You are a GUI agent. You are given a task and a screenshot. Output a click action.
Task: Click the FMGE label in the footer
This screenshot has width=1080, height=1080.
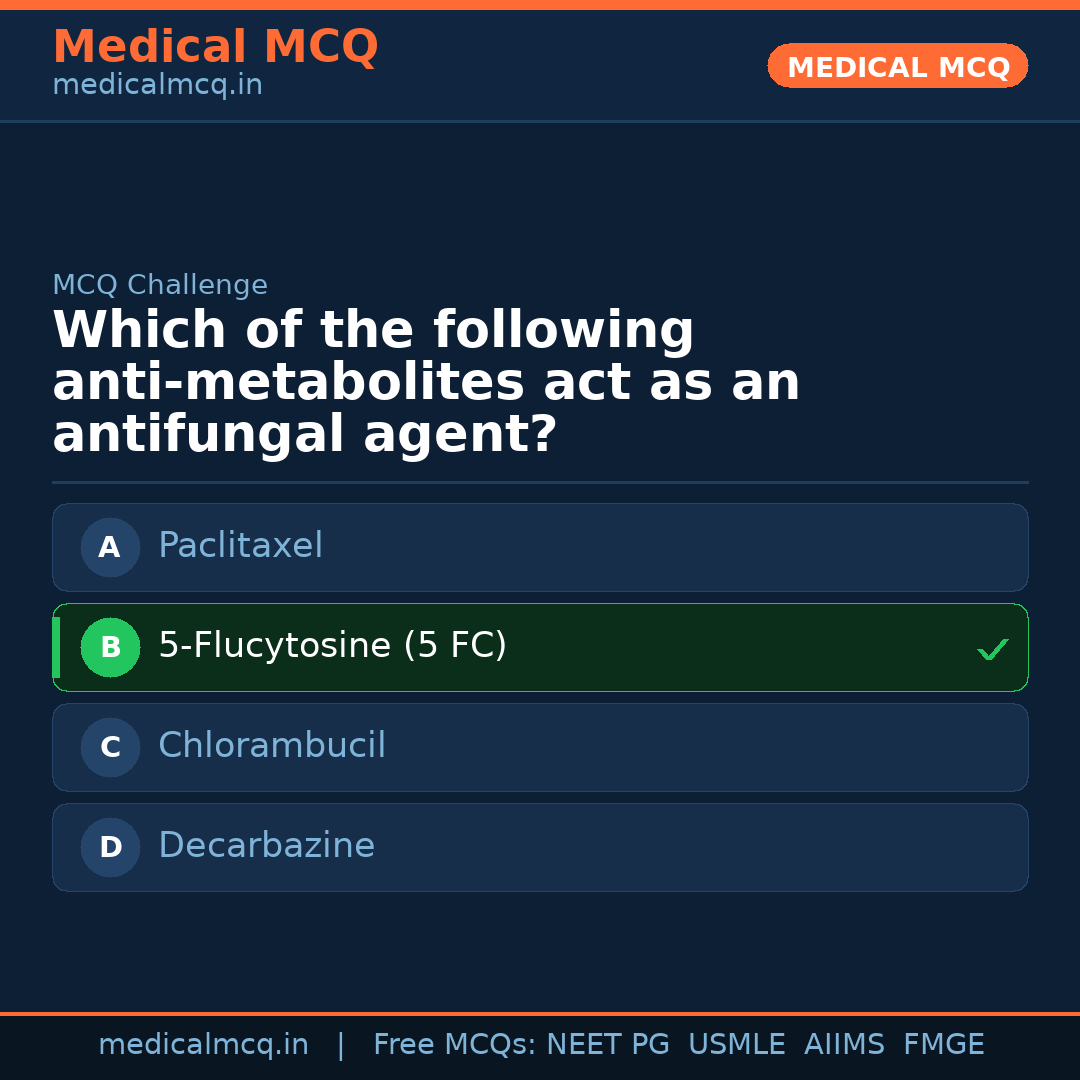[943, 1044]
